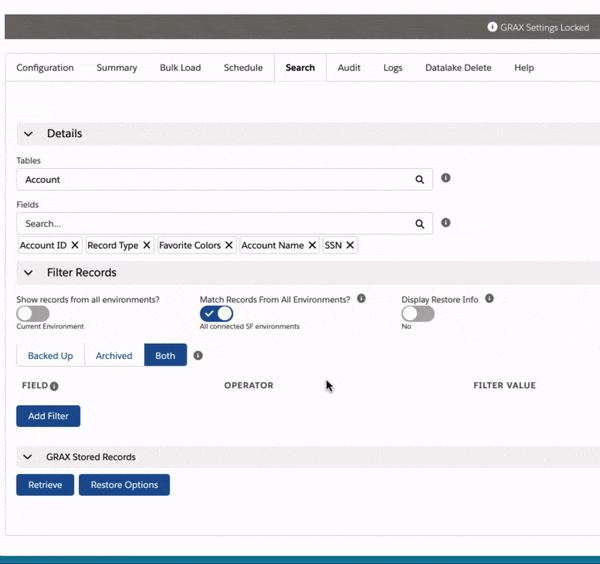
Task: Open the Help tab
Action: tap(524, 68)
